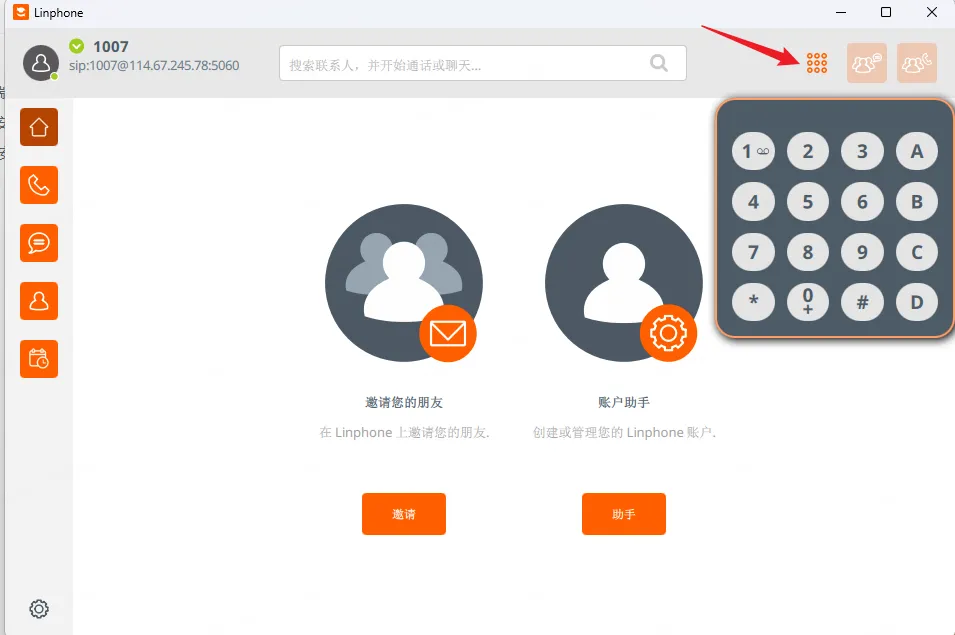The height and width of the screenshot is (635, 955).
Task: Click the 助手 assistant button
Action: pyautogui.click(x=623, y=514)
